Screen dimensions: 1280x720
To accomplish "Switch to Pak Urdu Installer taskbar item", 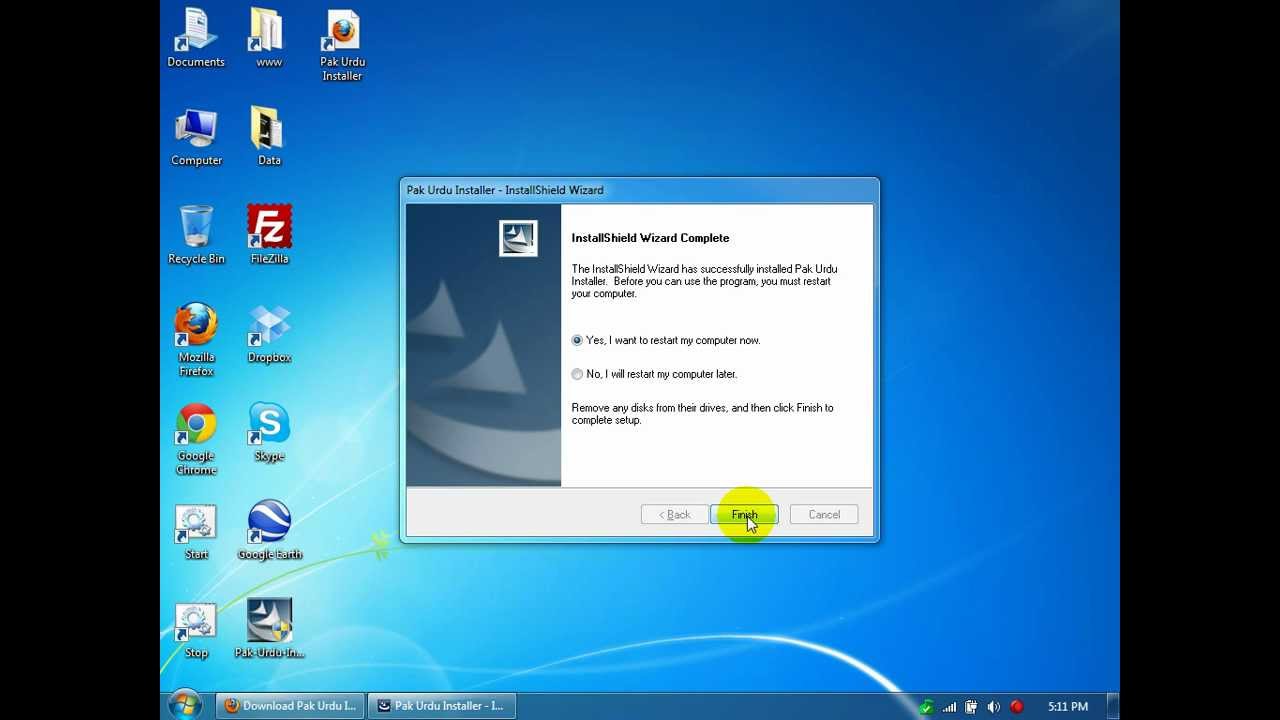I will [x=440, y=706].
